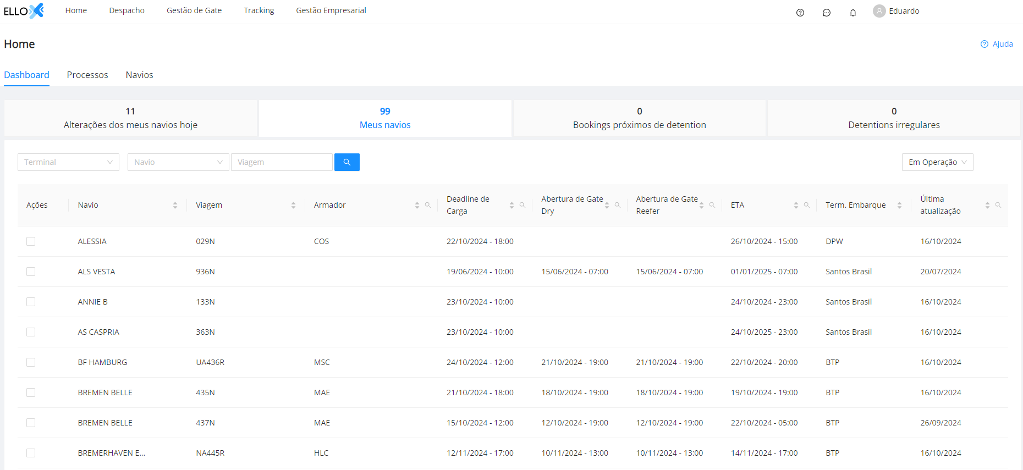Tick the checkbox for ANNIE B
This screenshot has width=1023, height=470.
tap(30, 302)
